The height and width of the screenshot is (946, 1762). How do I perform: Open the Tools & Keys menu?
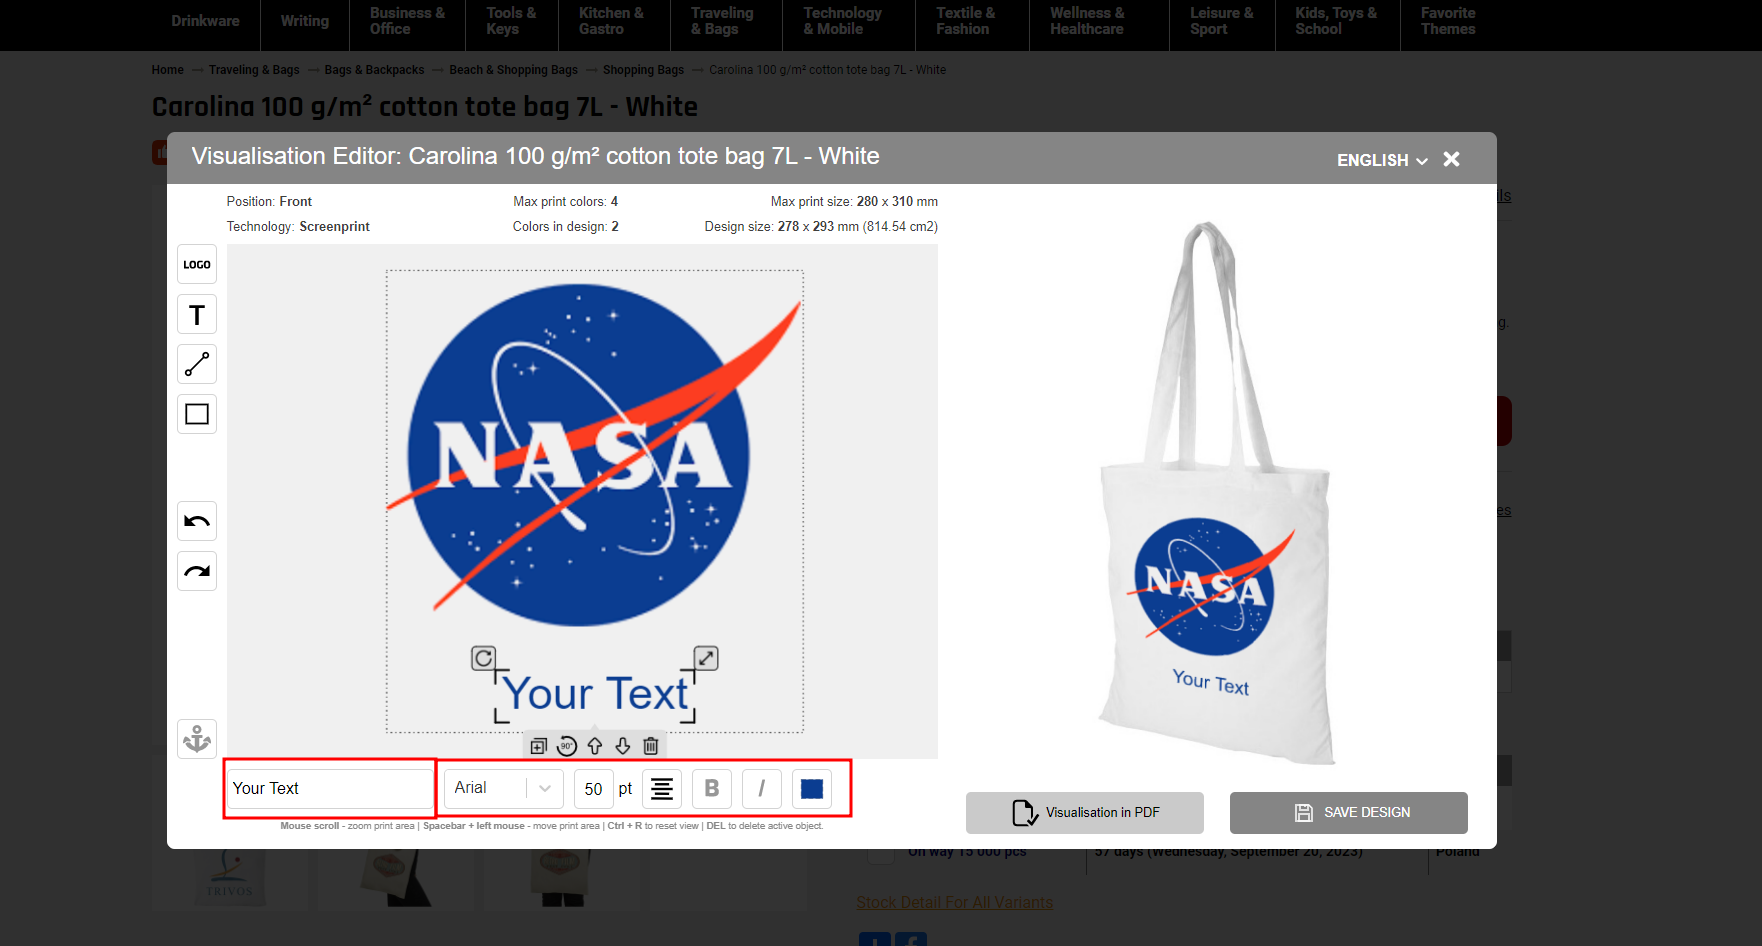pos(511,21)
